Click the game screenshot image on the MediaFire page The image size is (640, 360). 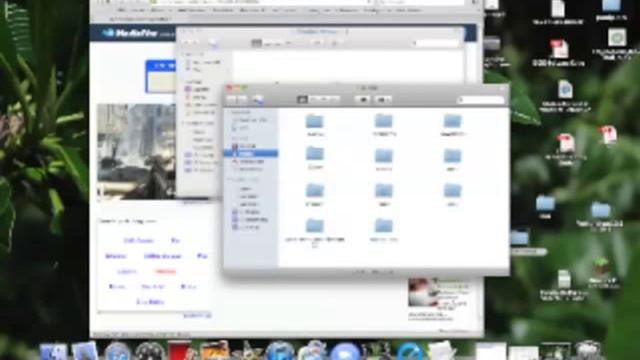pos(136,151)
